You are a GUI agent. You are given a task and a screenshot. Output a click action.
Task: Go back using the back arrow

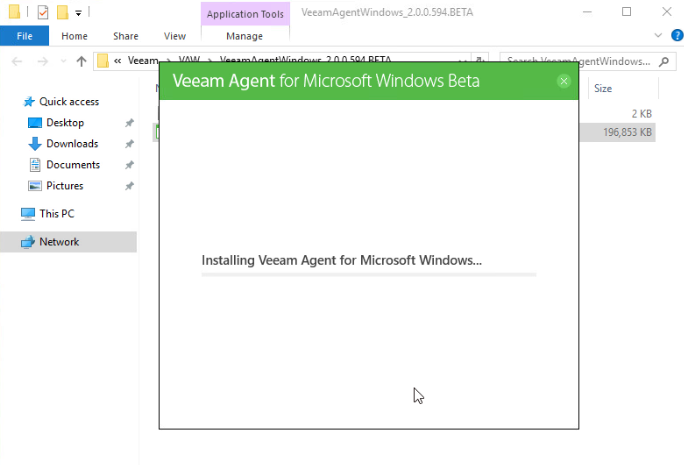(17, 62)
